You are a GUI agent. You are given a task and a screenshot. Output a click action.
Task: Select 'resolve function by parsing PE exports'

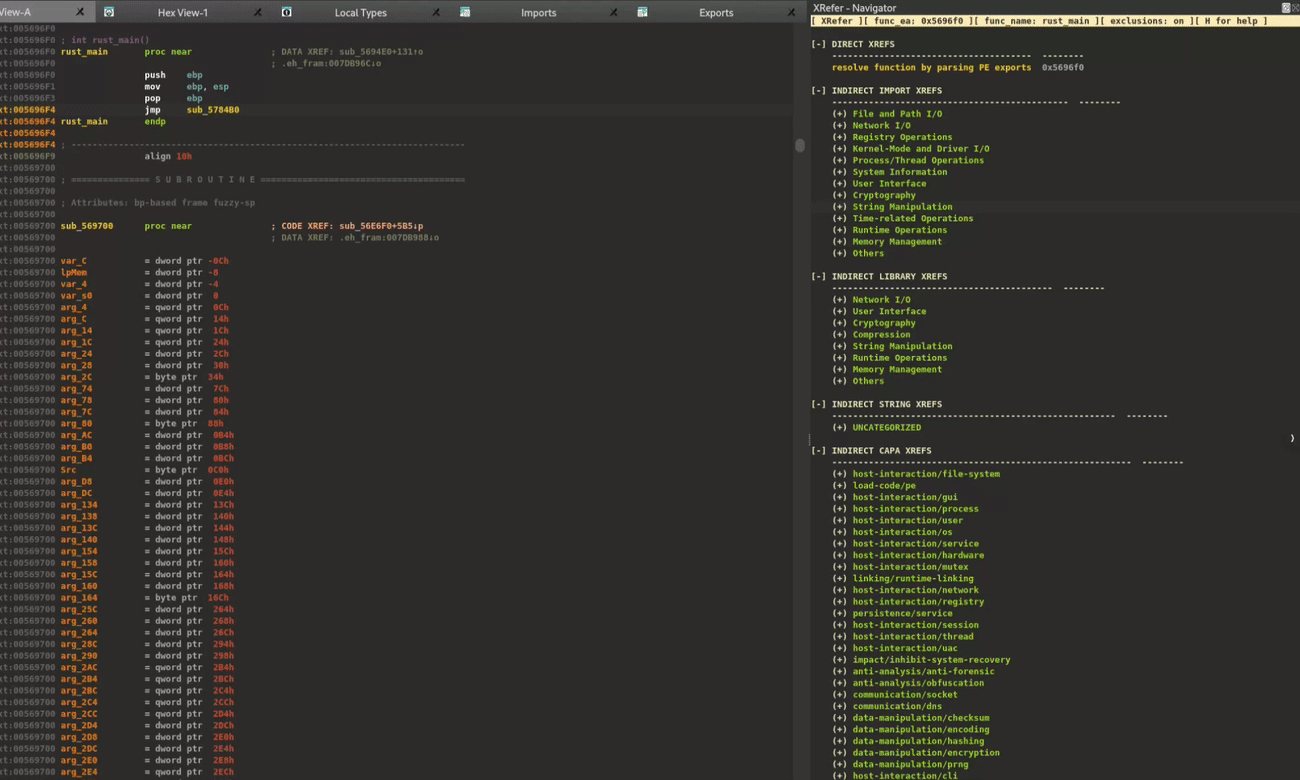pos(931,68)
